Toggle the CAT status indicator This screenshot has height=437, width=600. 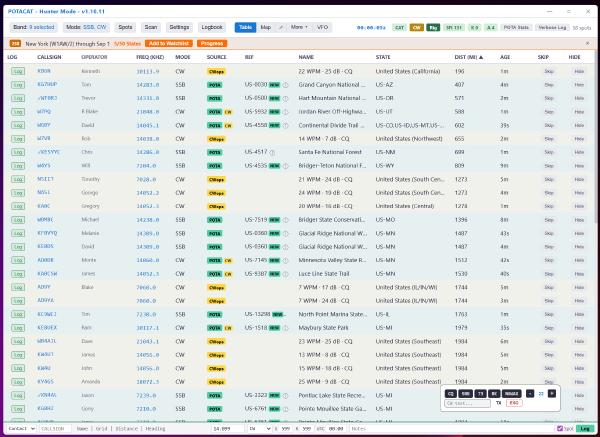point(399,28)
